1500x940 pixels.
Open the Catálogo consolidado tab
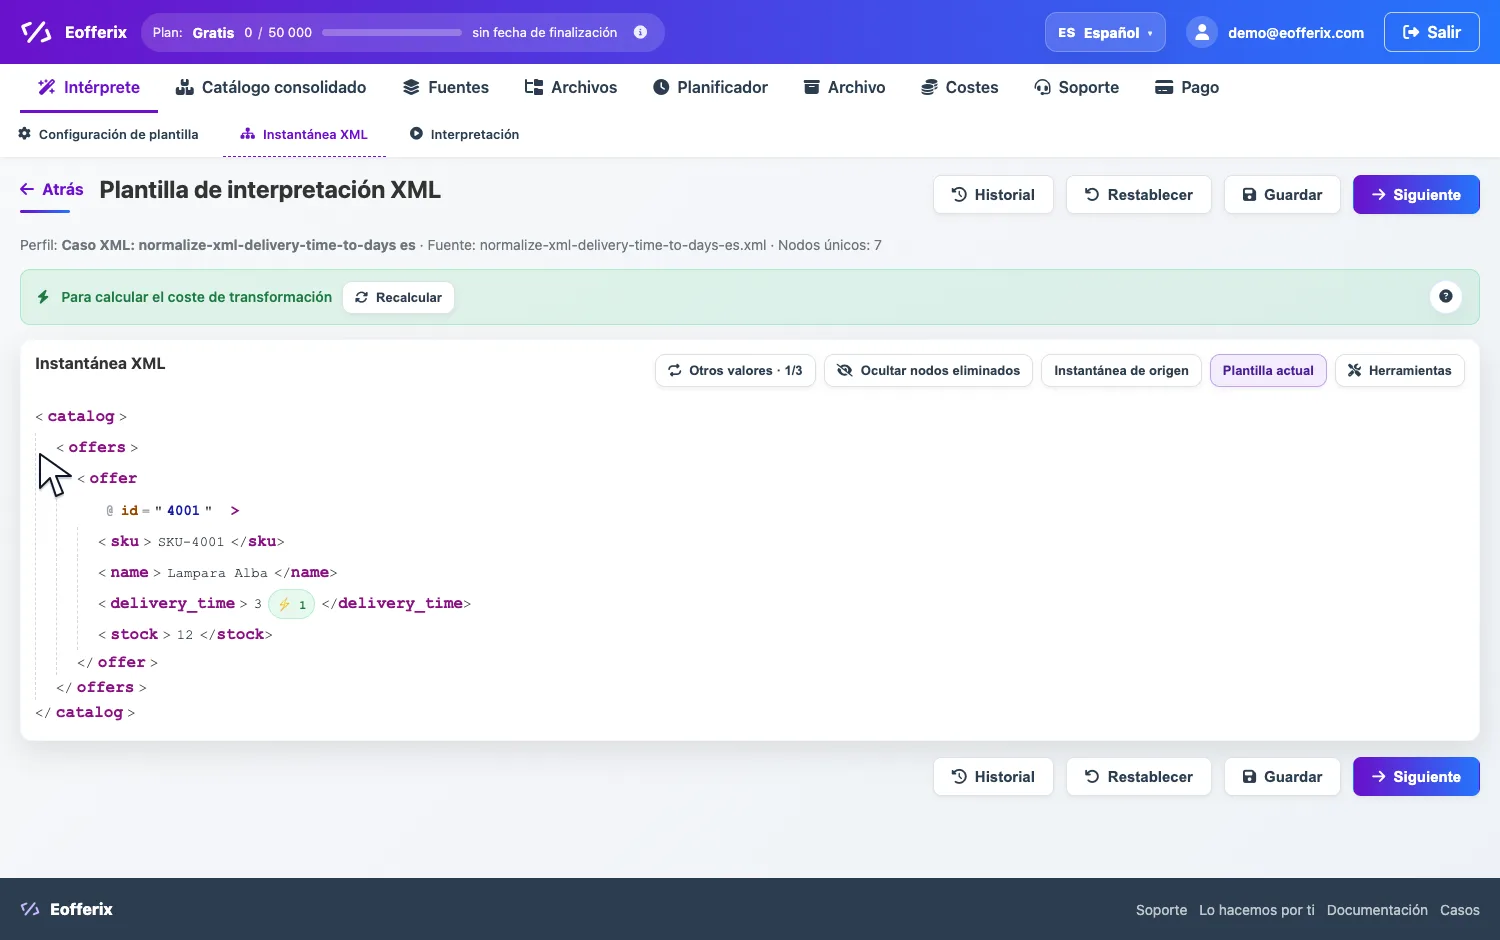tap(271, 87)
